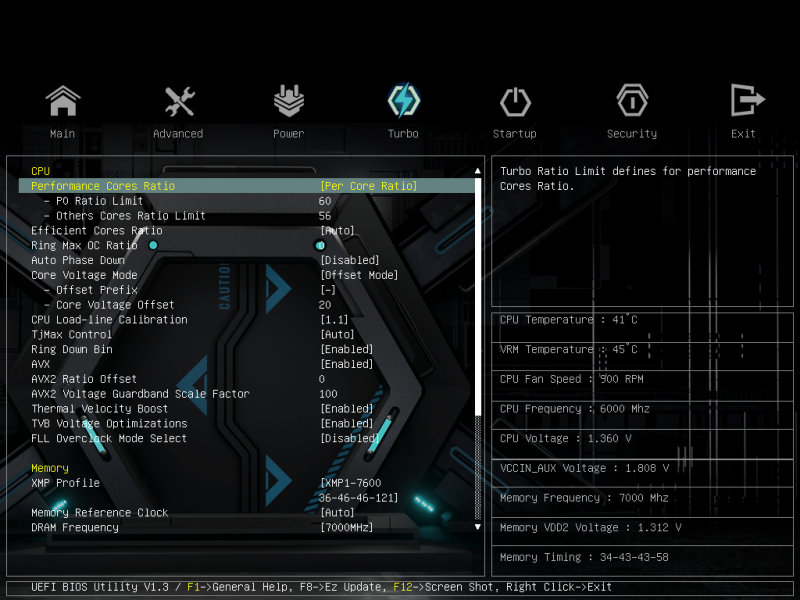
Task: Click the CPU Fan Speed 900 RPM readout
Action: pyautogui.click(x=571, y=379)
